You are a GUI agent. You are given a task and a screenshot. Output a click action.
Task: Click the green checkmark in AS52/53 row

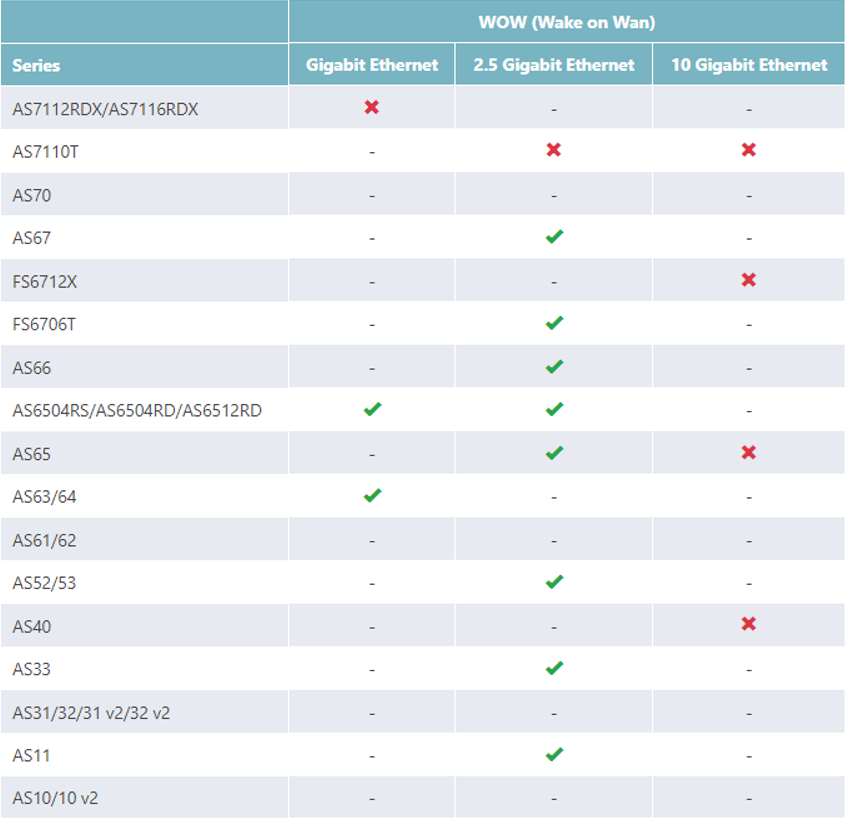(x=554, y=581)
